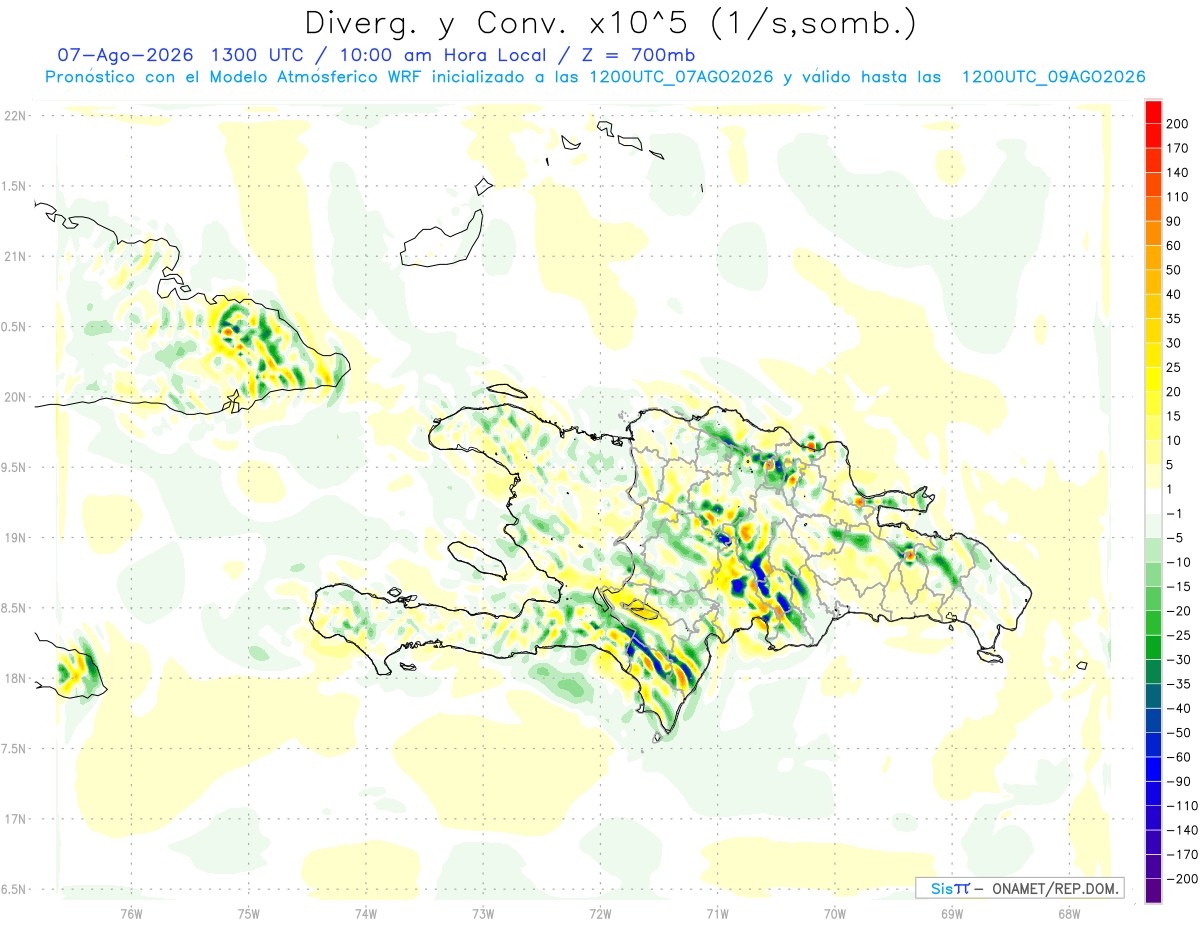This screenshot has height=927, width=1200.
Task: Click the '74W' longitude label
Action: [x=366, y=912]
